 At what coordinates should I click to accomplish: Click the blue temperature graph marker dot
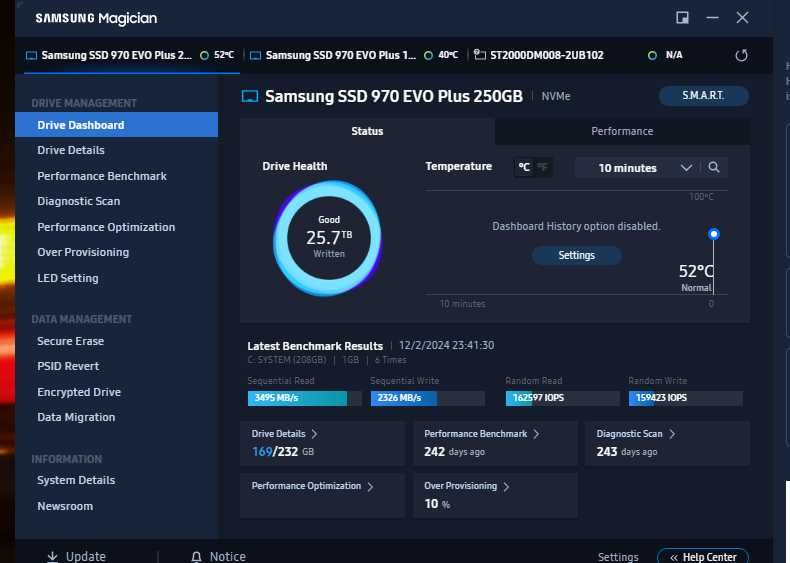point(713,234)
